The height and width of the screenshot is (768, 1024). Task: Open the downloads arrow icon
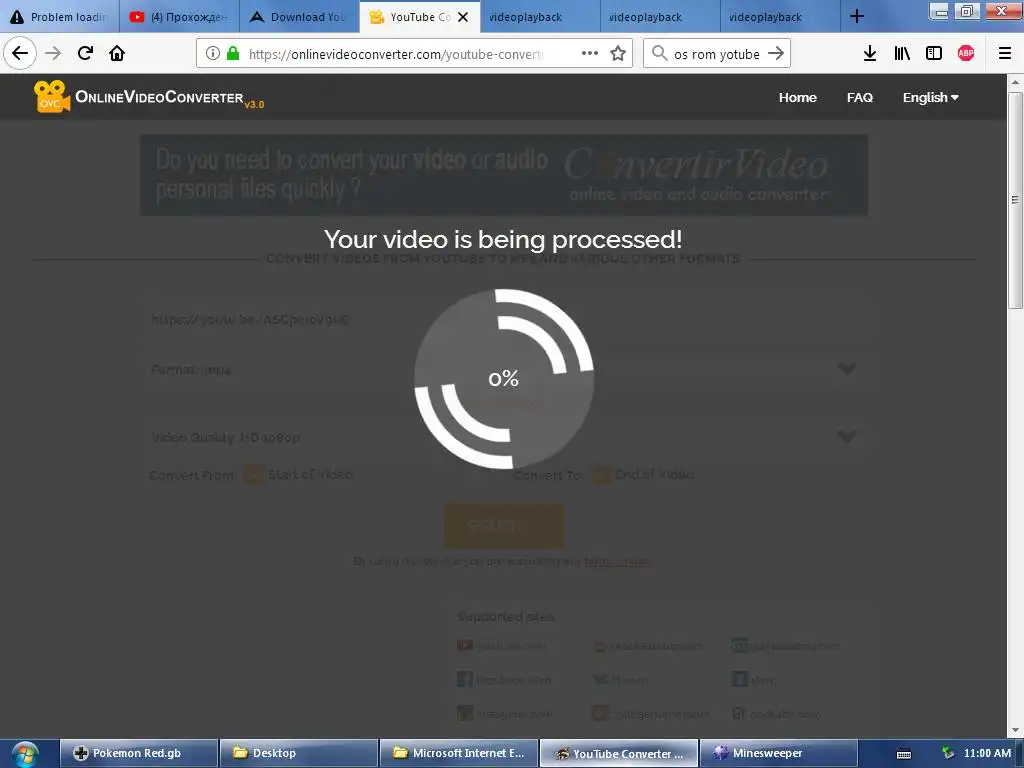point(870,54)
